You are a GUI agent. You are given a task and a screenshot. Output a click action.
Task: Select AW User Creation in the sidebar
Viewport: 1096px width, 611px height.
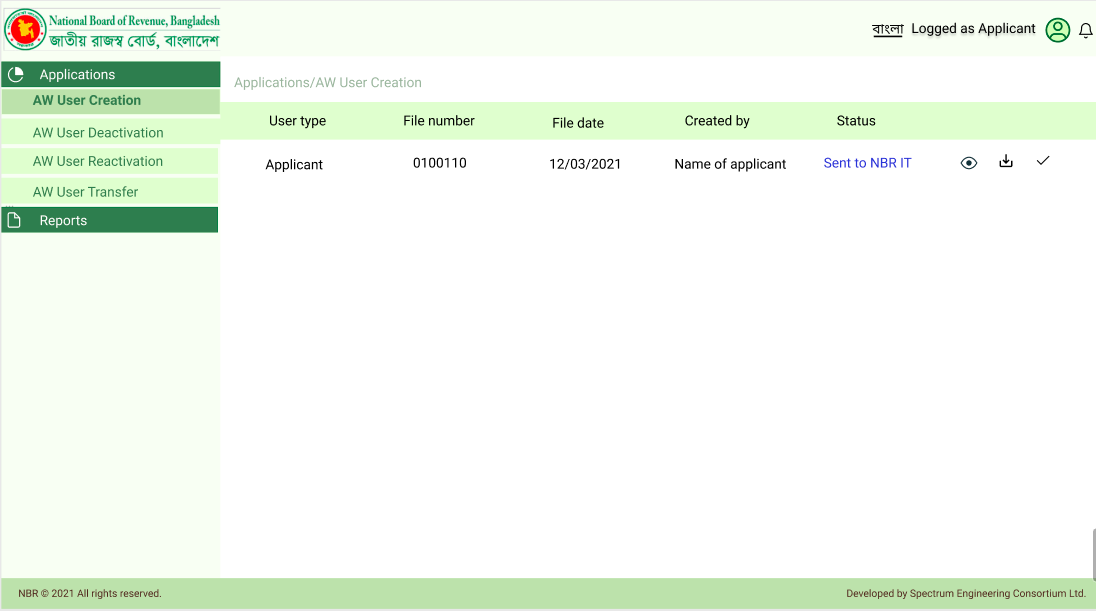coord(87,101)
